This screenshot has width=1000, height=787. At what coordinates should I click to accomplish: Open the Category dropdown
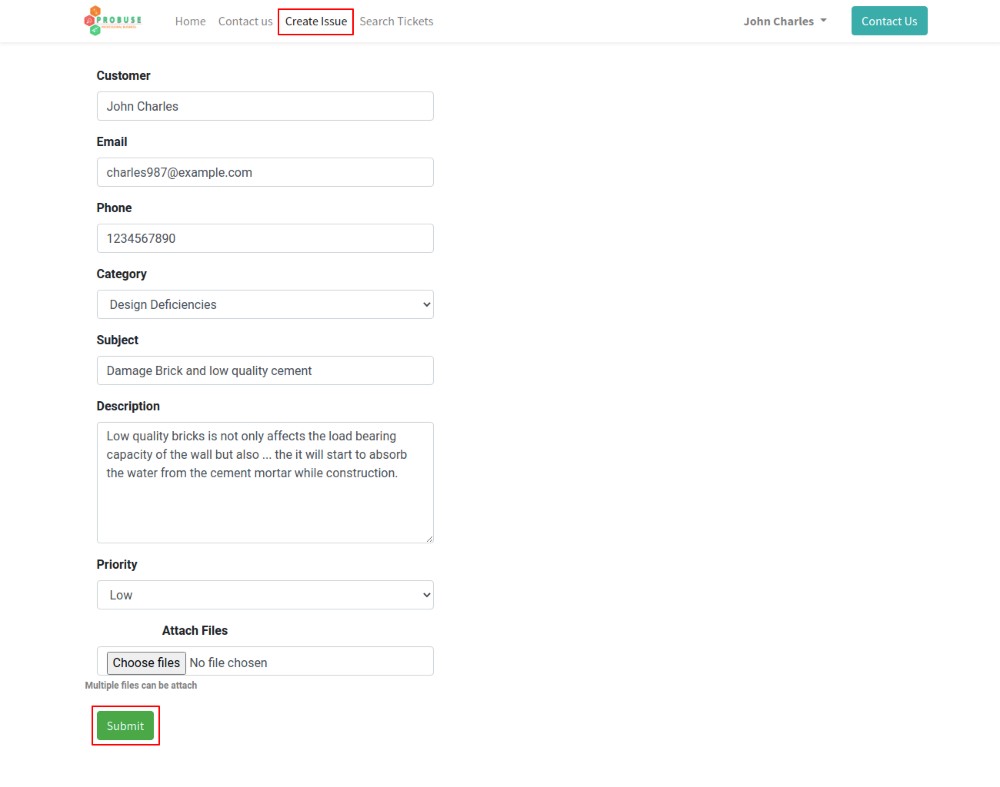[x=265, y=304]
